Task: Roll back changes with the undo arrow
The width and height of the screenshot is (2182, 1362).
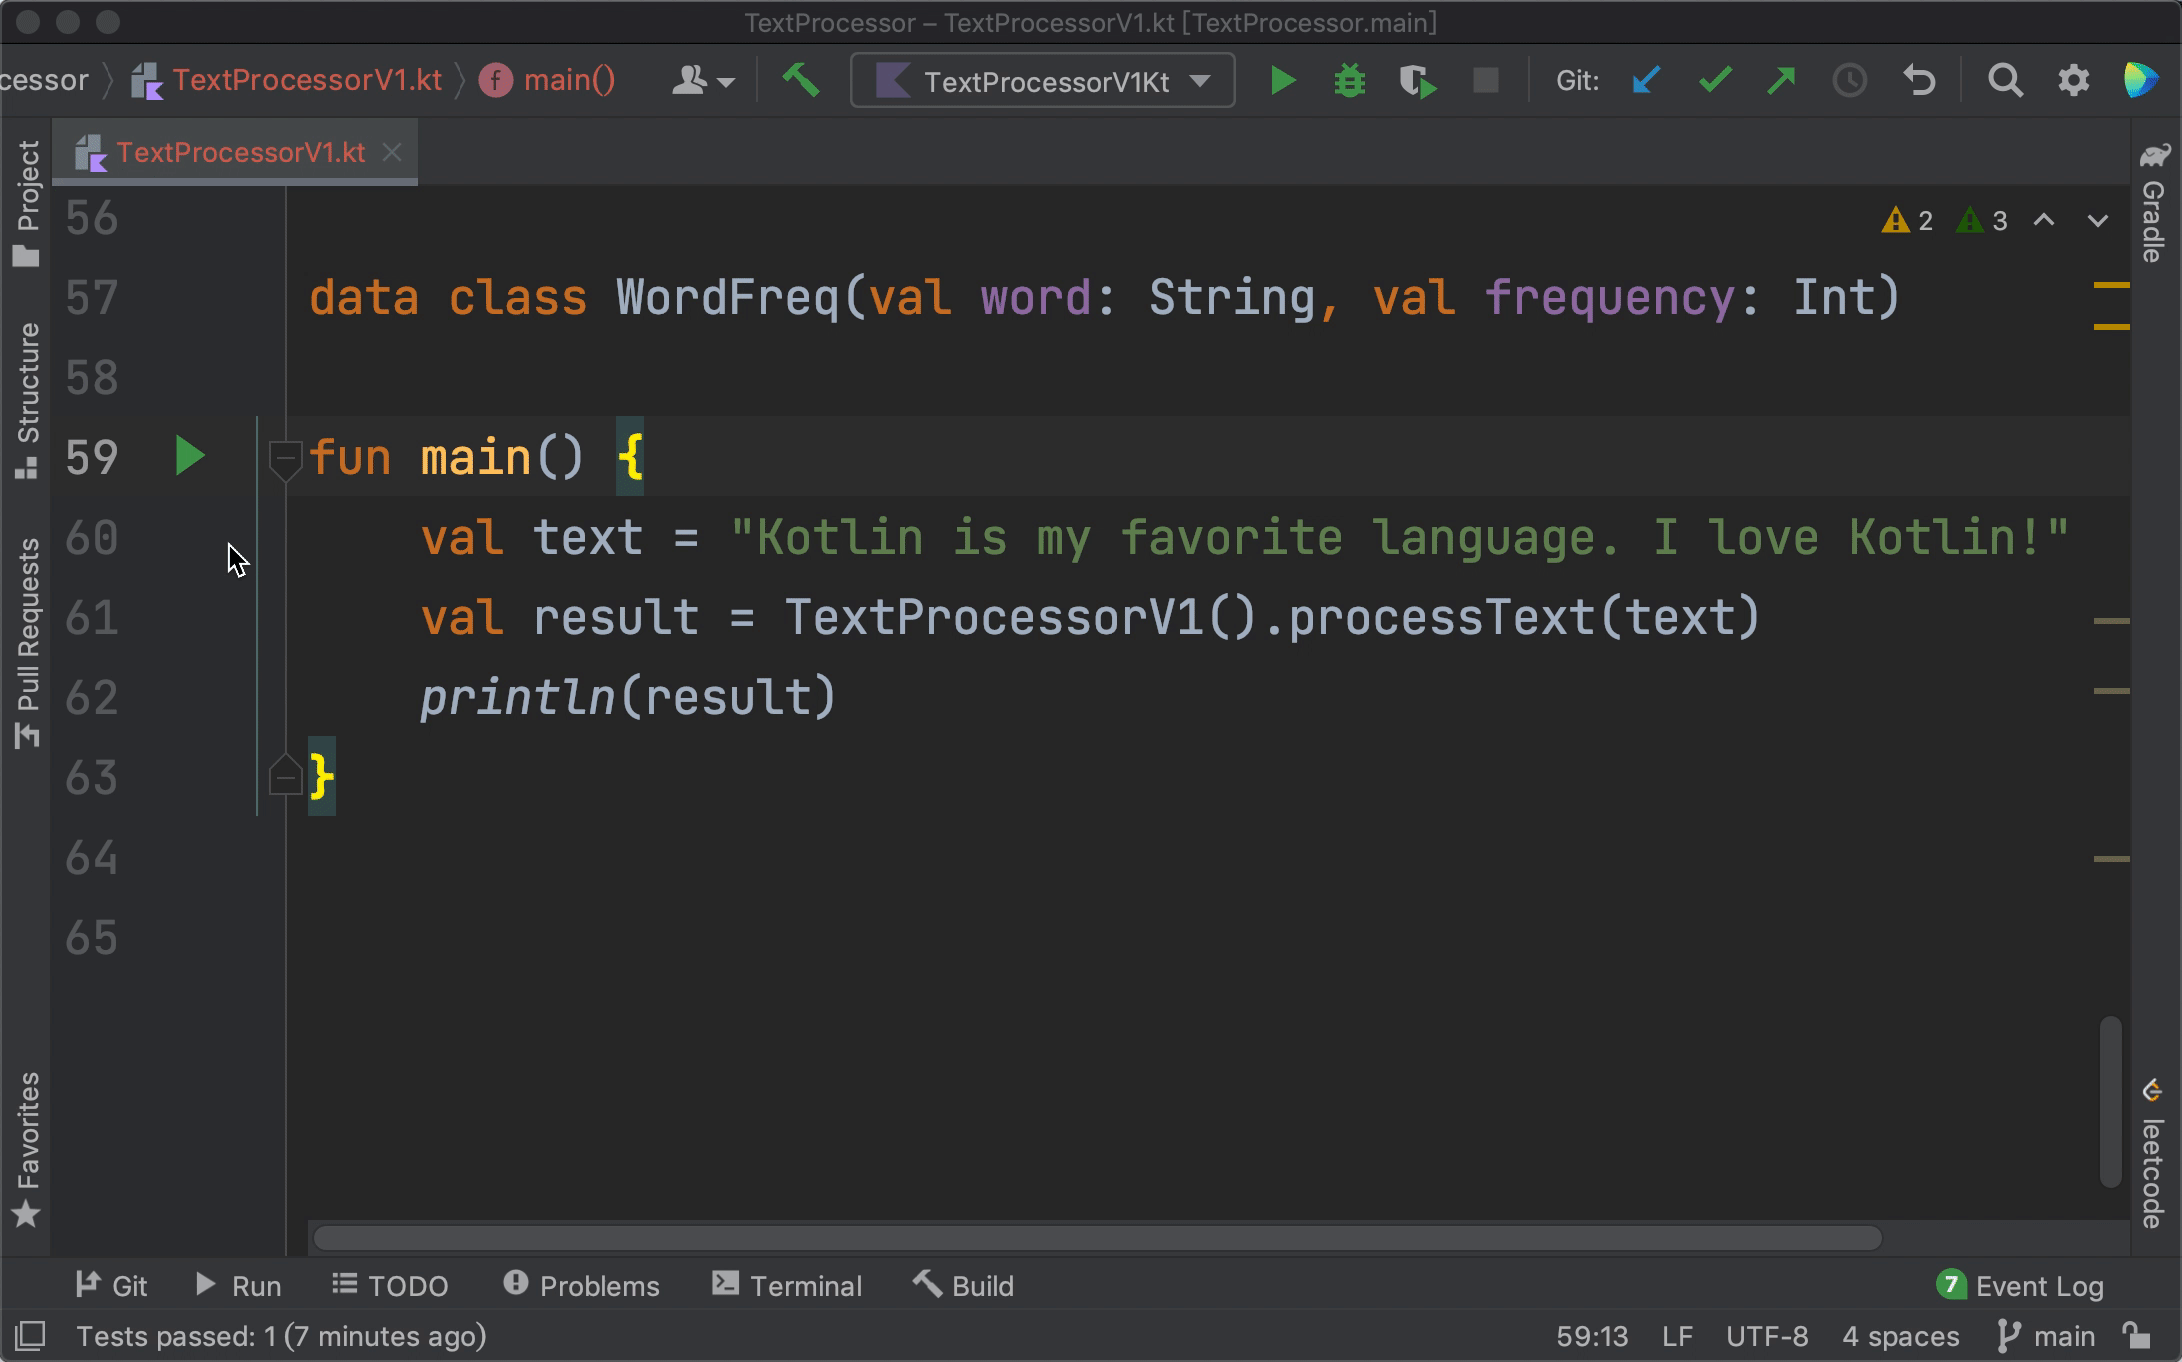Action: click(1918, 80)
